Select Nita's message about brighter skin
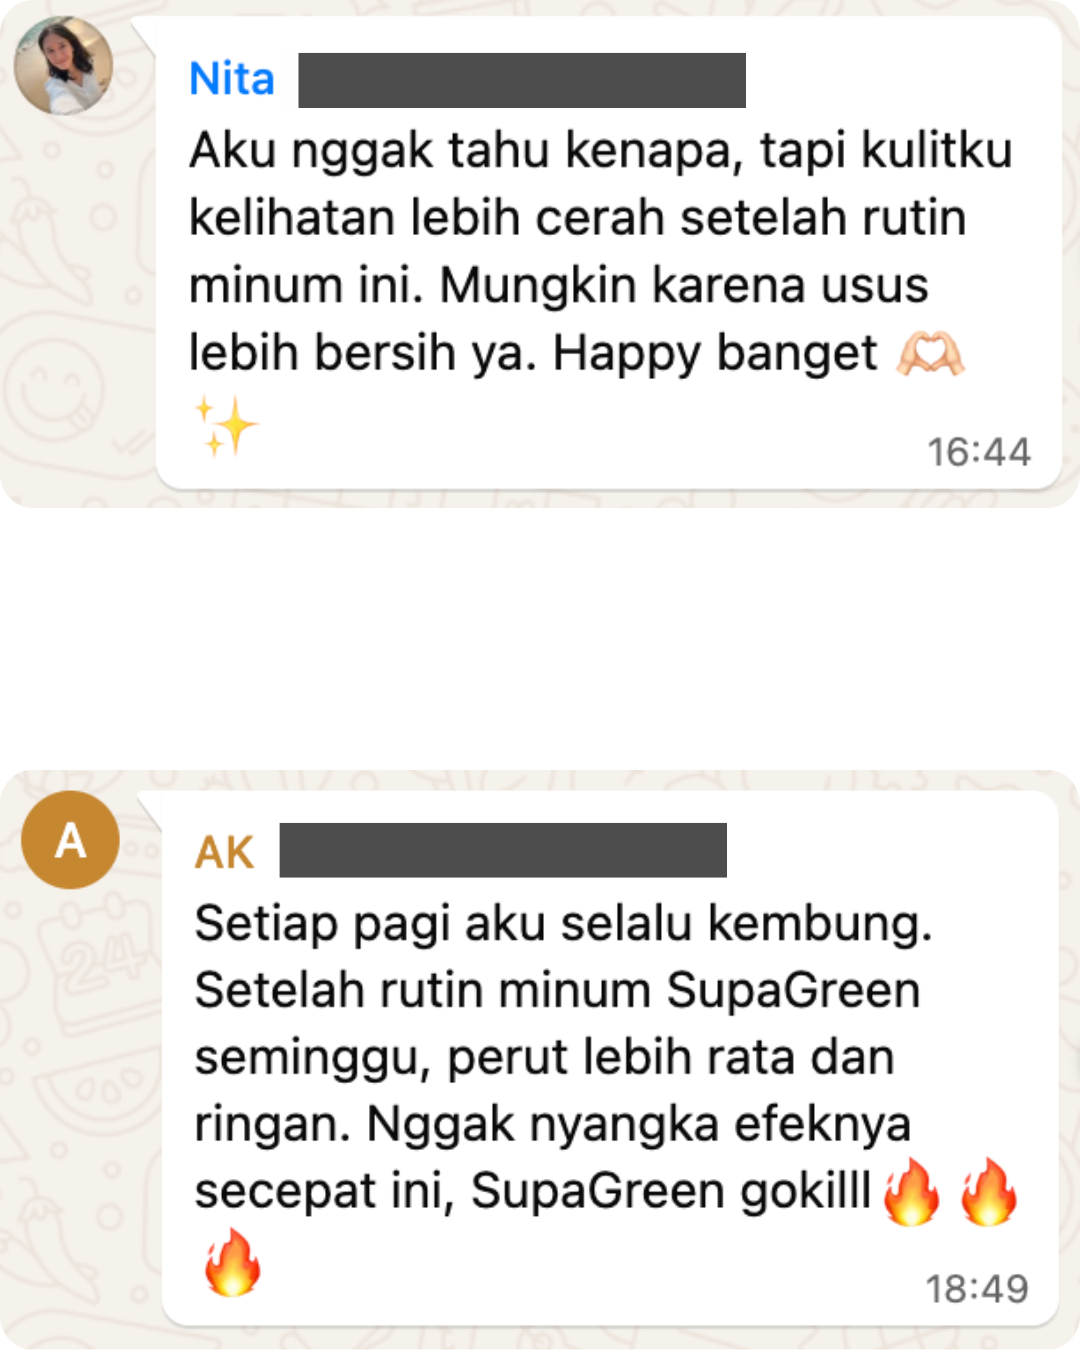 tap(608, 252)
